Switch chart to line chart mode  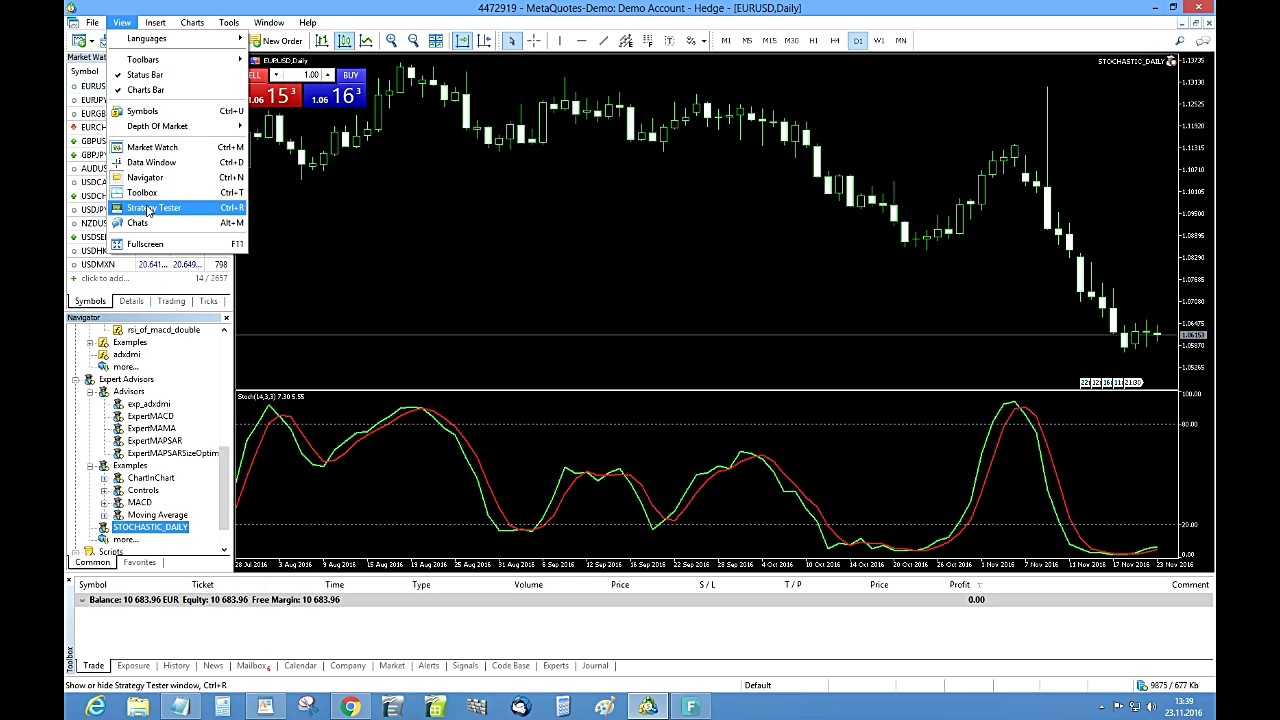[366, 41]
